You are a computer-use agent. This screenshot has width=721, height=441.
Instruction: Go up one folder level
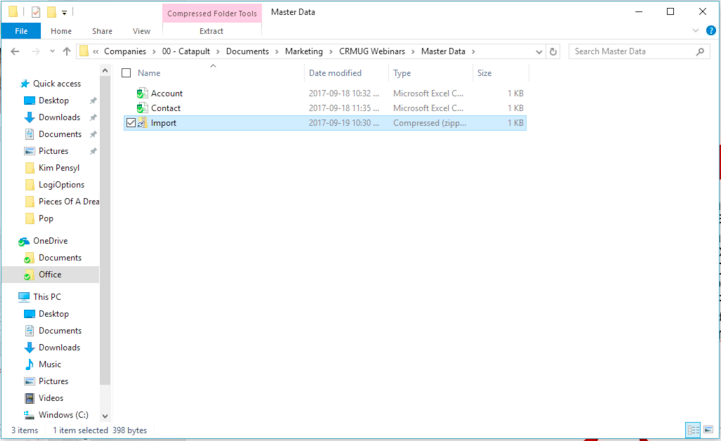(67, 52)
